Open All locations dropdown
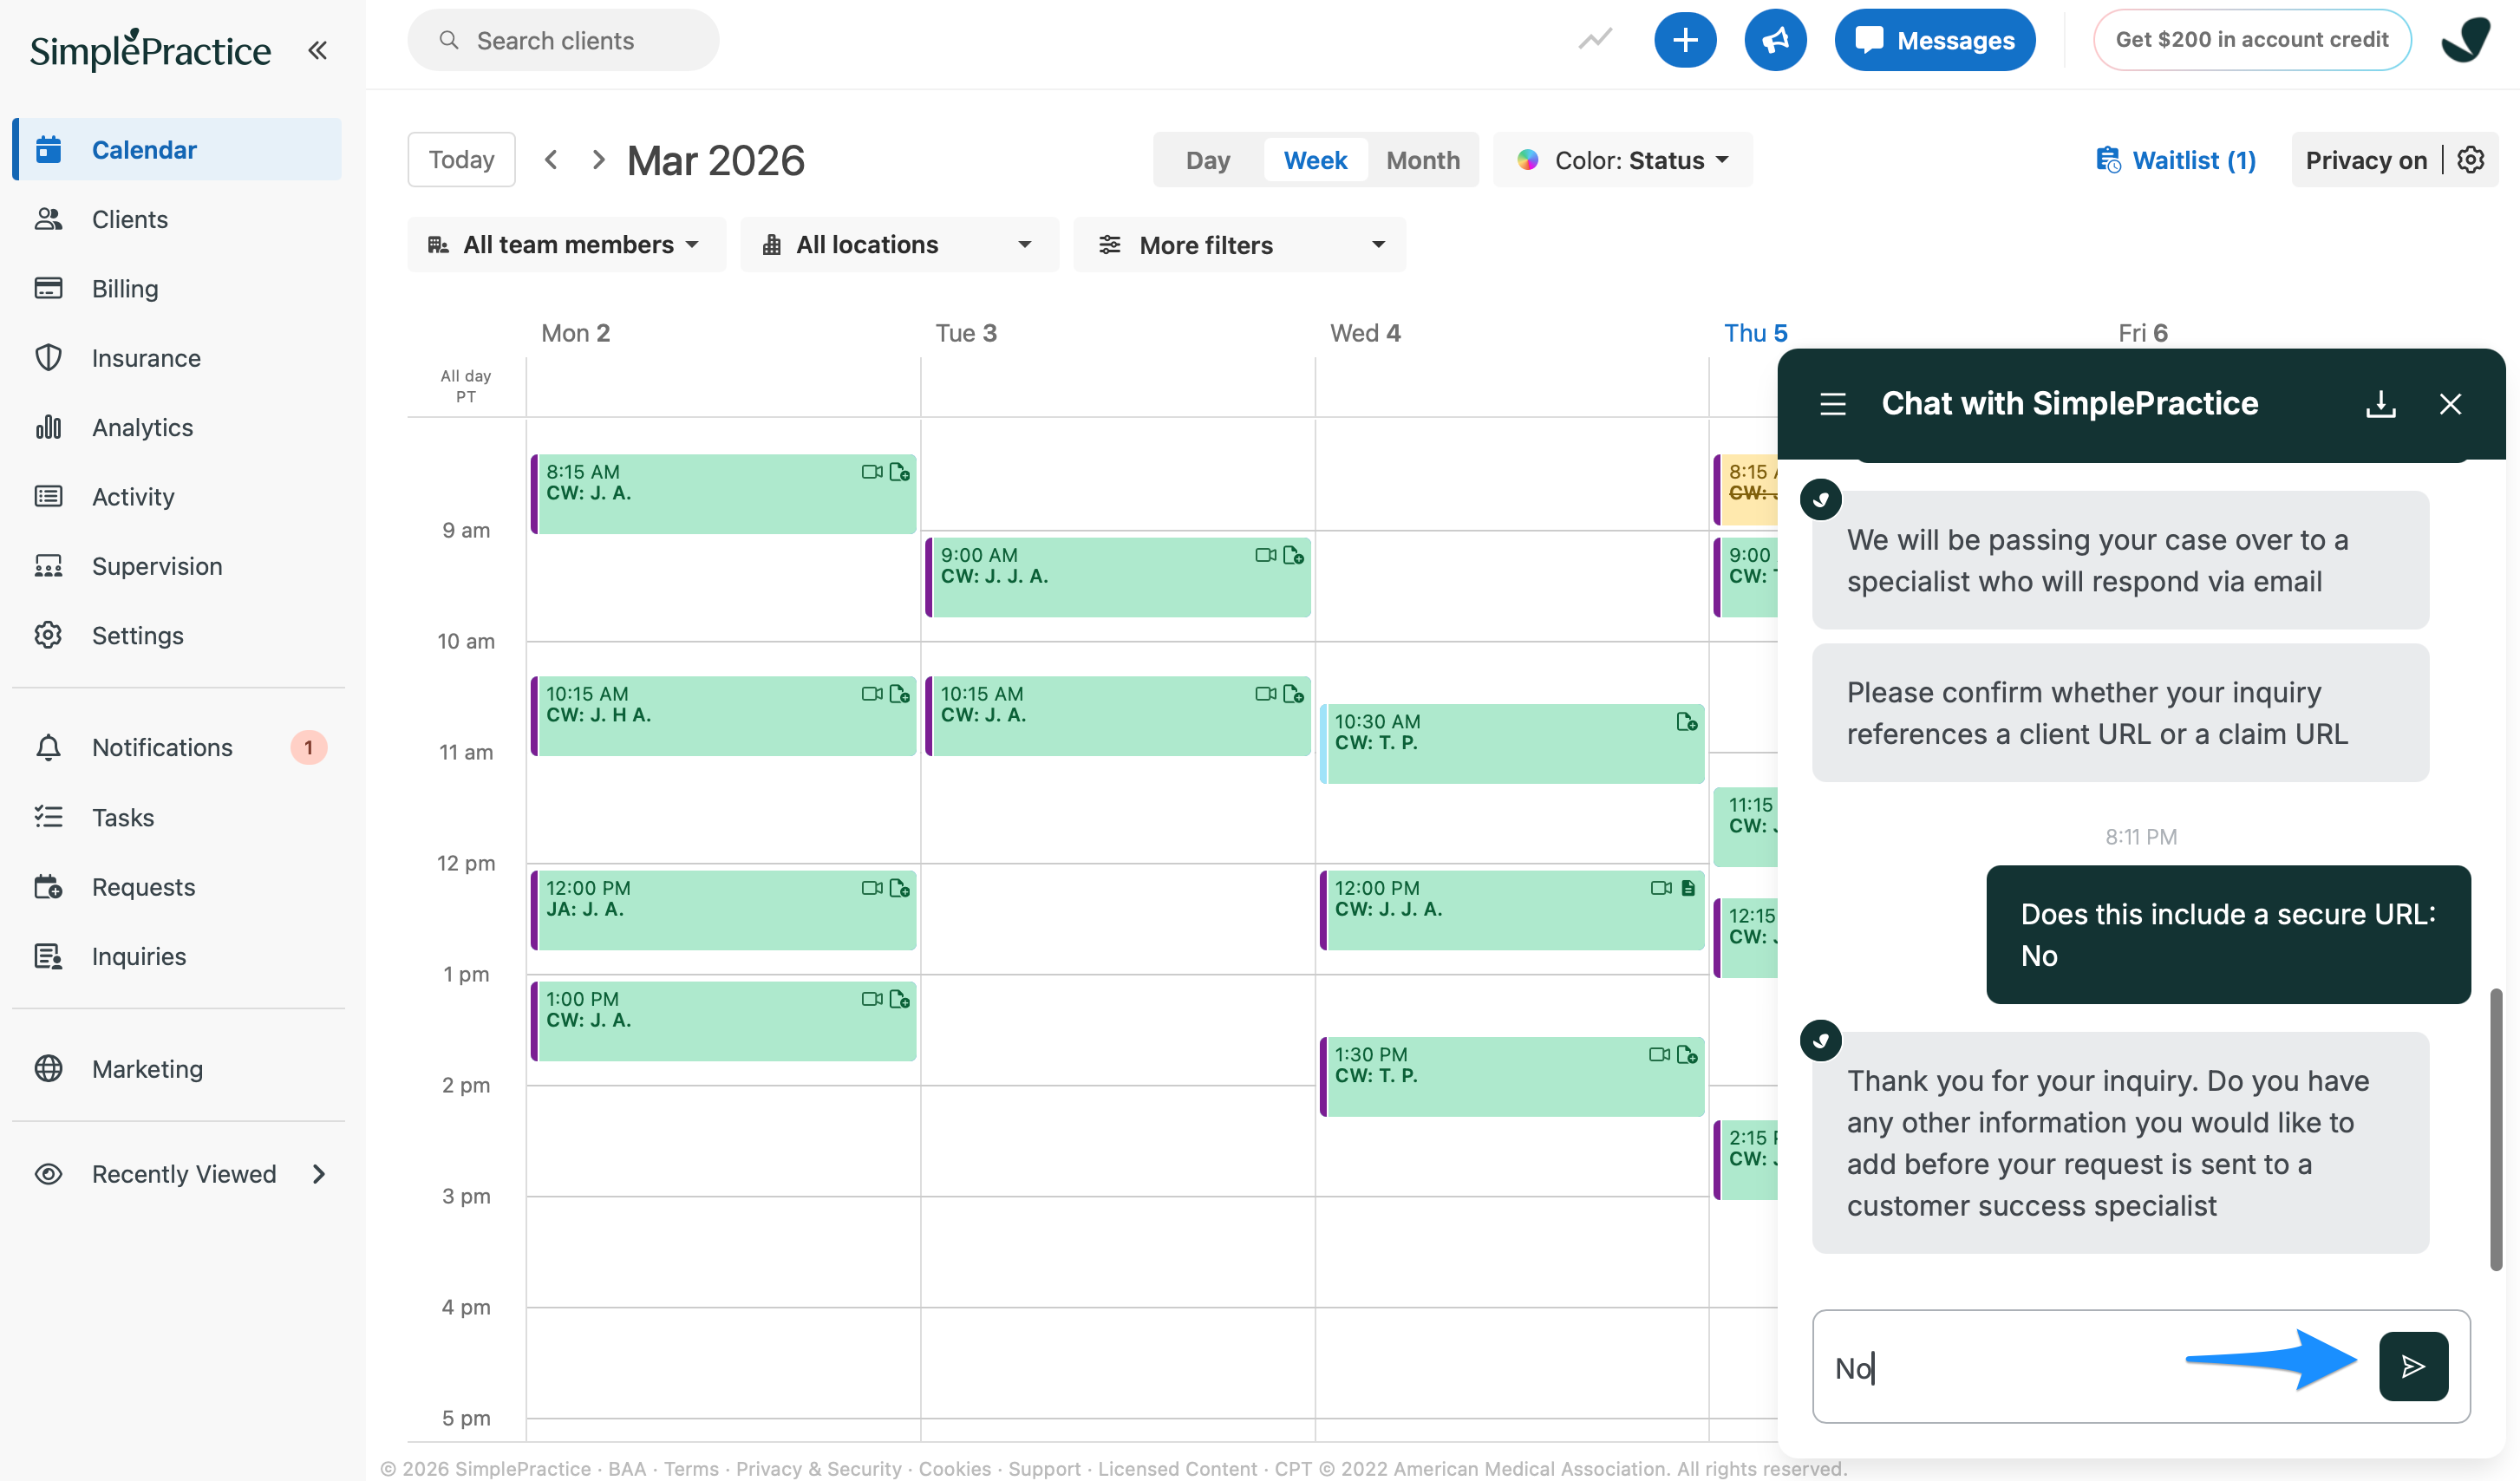 click(899, 245)
